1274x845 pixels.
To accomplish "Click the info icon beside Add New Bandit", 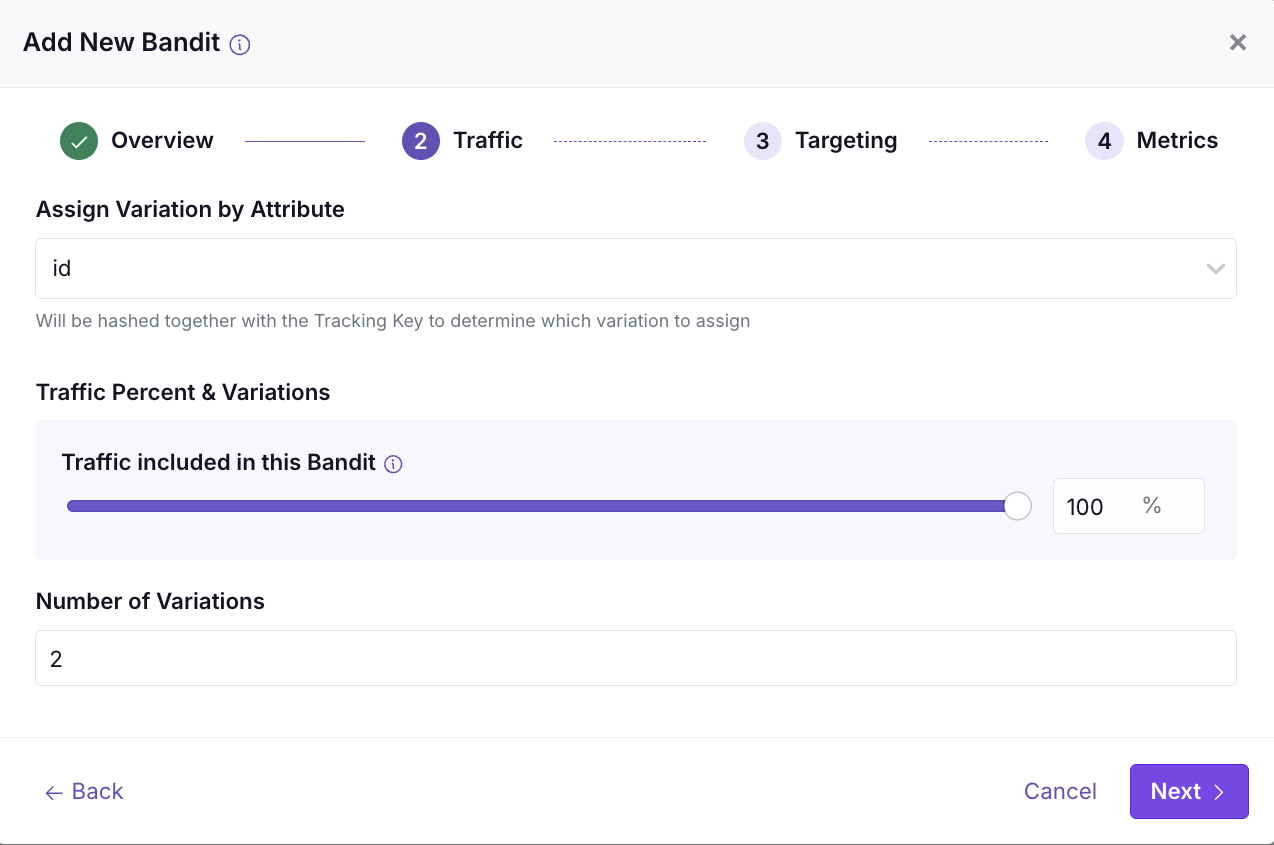I will (239, 44).
